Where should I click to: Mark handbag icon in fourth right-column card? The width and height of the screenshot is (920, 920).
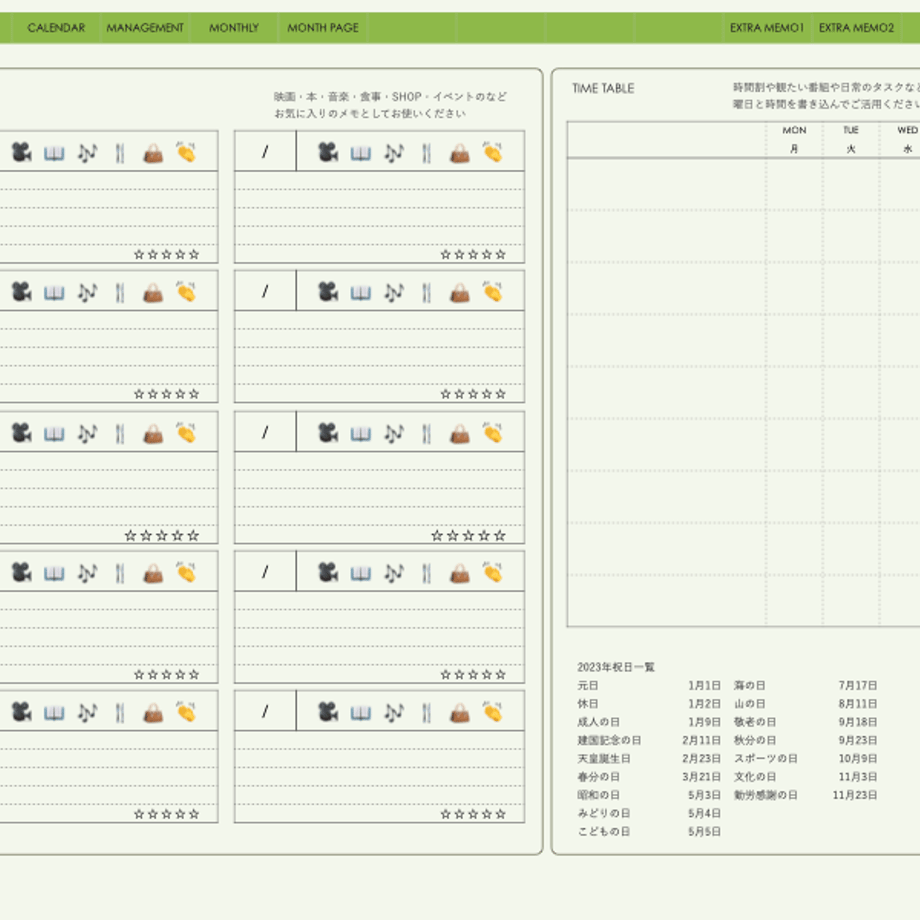click(460, 573)
